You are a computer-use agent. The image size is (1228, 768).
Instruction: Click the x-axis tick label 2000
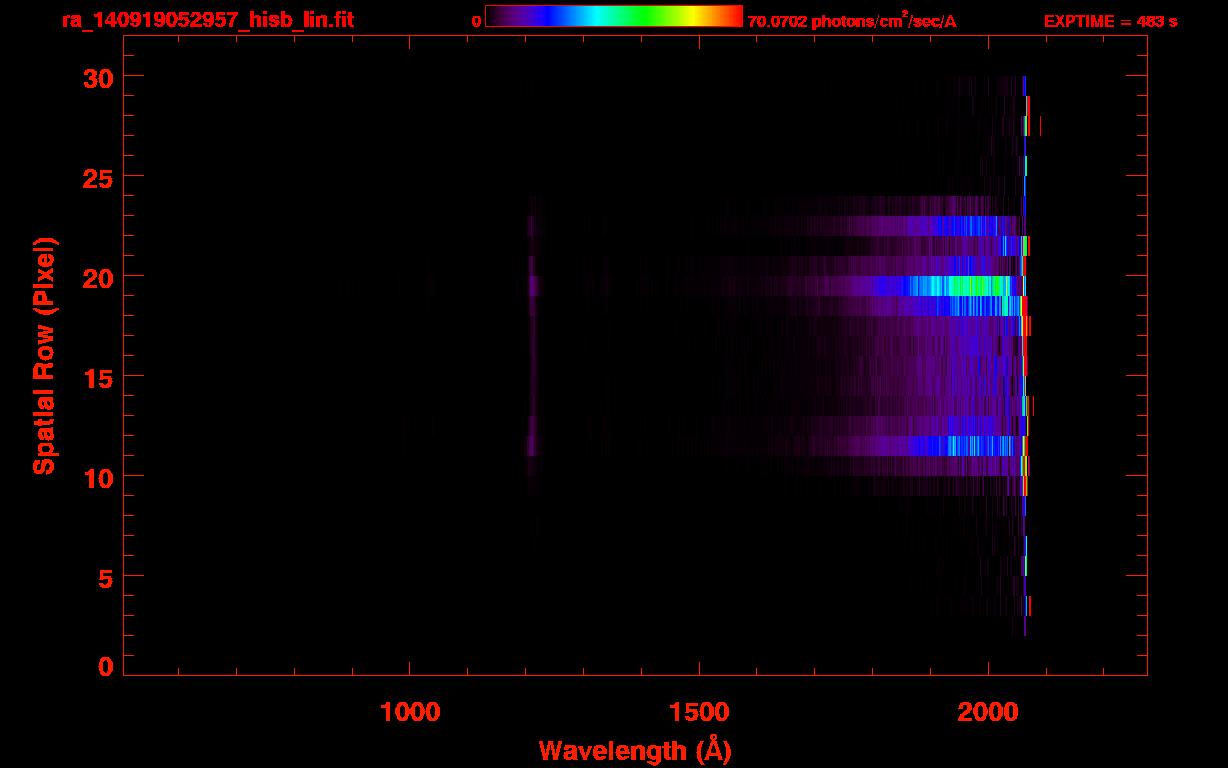point(988,711)
